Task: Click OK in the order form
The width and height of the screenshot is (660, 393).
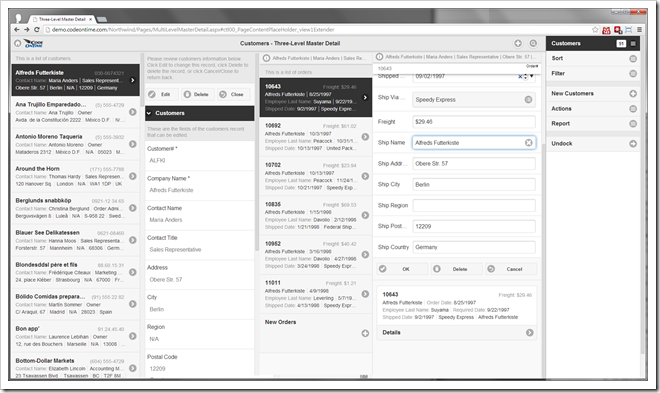Action: [402, 269]
